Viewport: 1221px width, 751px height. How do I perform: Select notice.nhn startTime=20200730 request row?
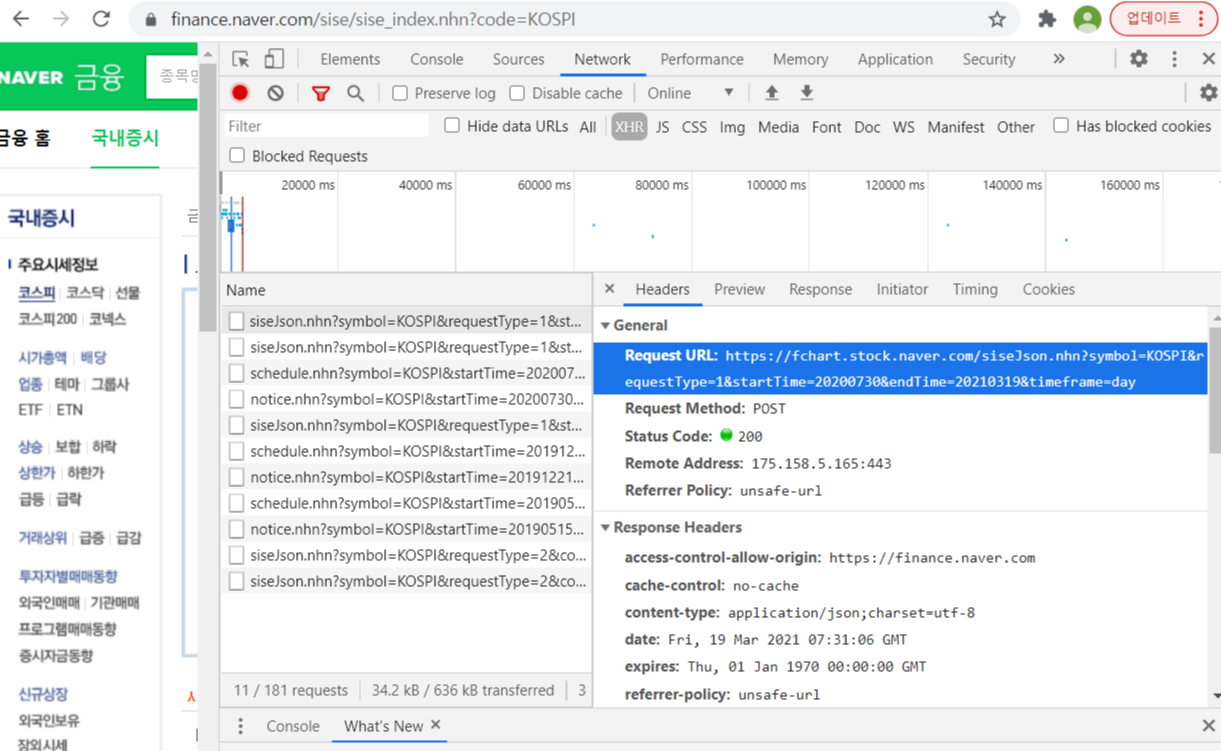(406, 399)
